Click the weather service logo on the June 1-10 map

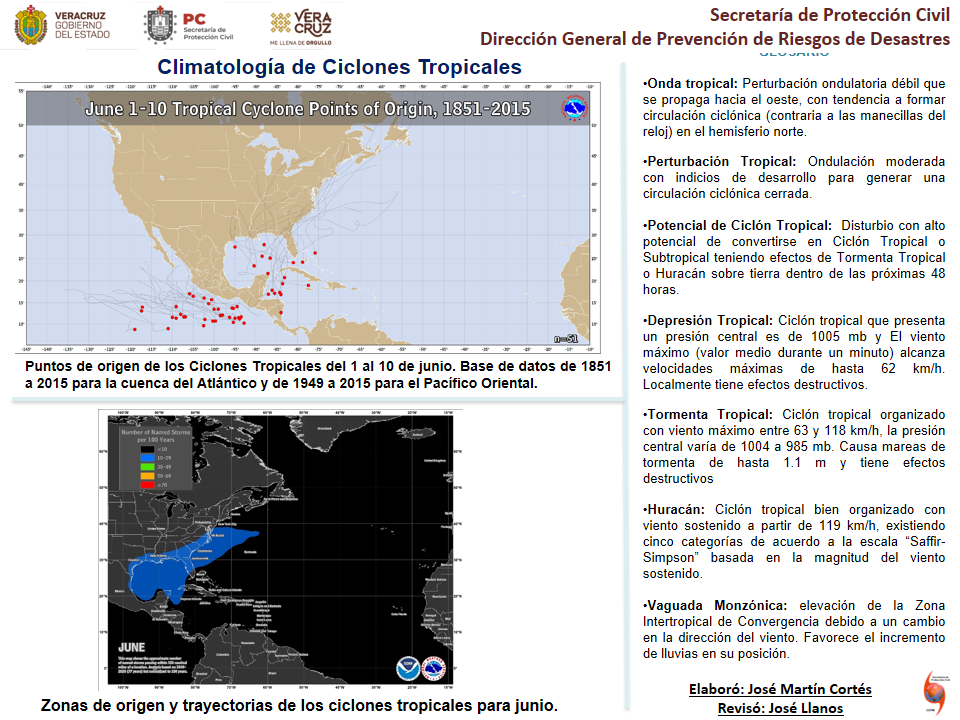pyautogui.click(x=574, y=108)
